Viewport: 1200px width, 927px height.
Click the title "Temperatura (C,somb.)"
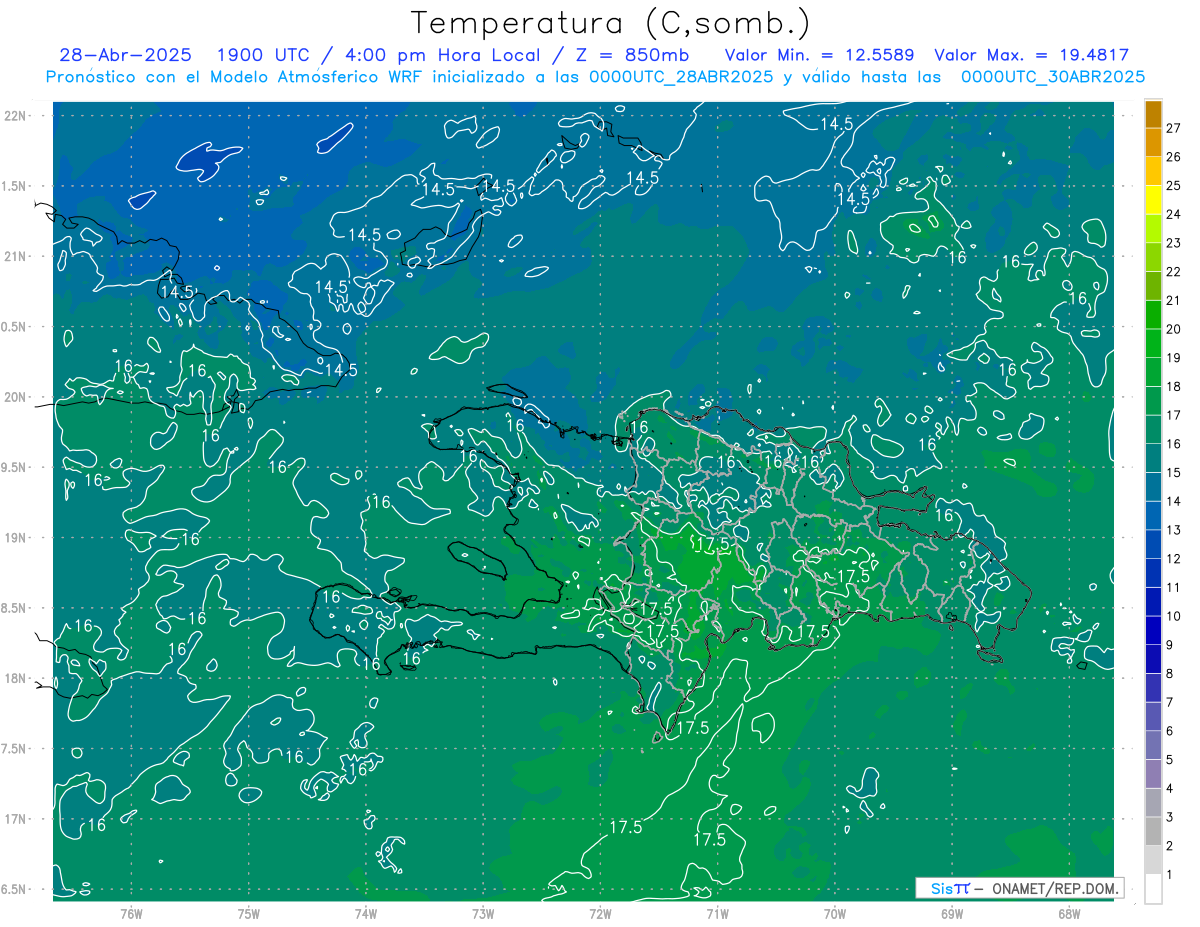[610, 23]
